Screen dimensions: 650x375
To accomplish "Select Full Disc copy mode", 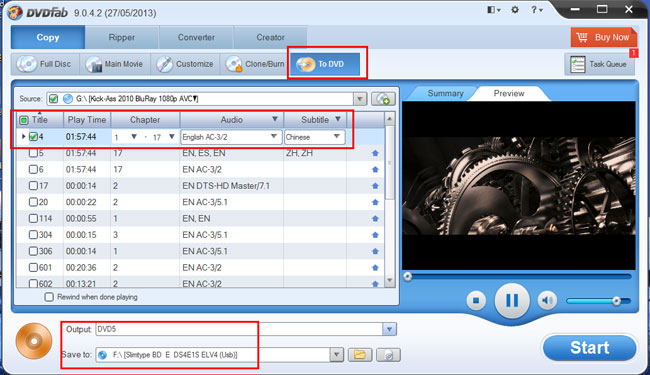I will (x=45, y=64).
